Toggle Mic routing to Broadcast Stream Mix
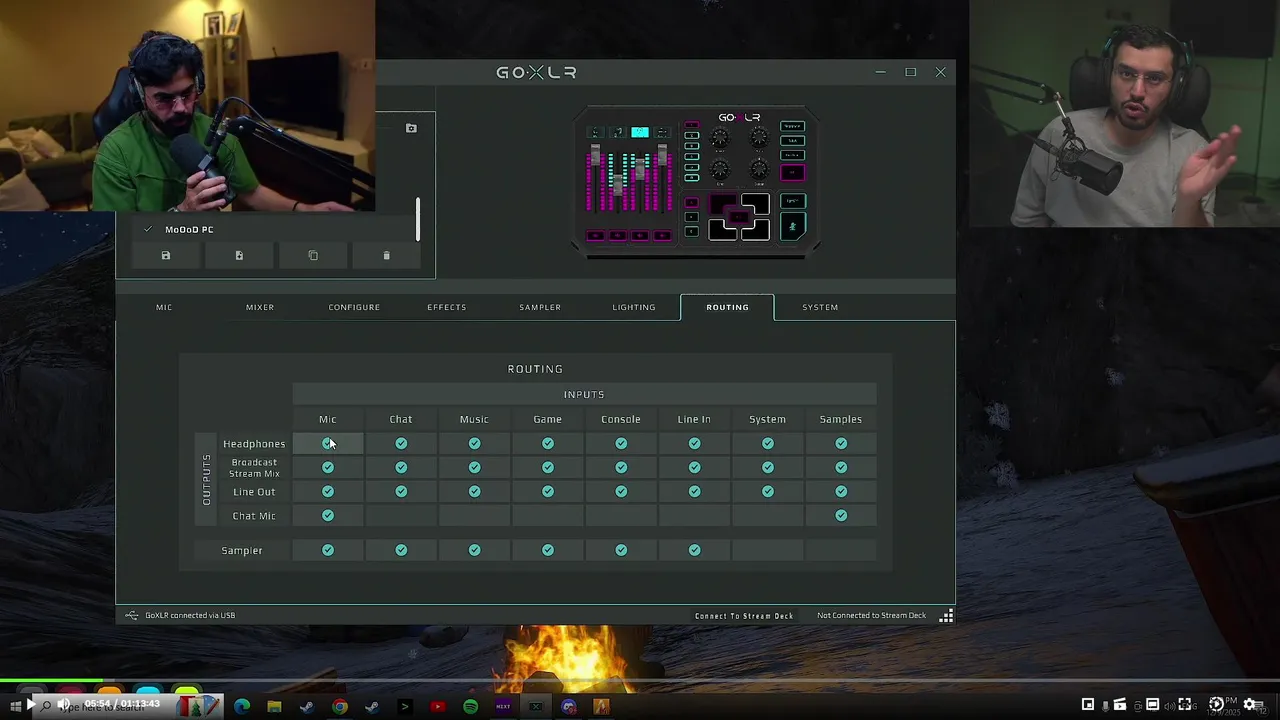Image resolution: width=1280 pixels, height=720 pixels. [x=328, y=467]
